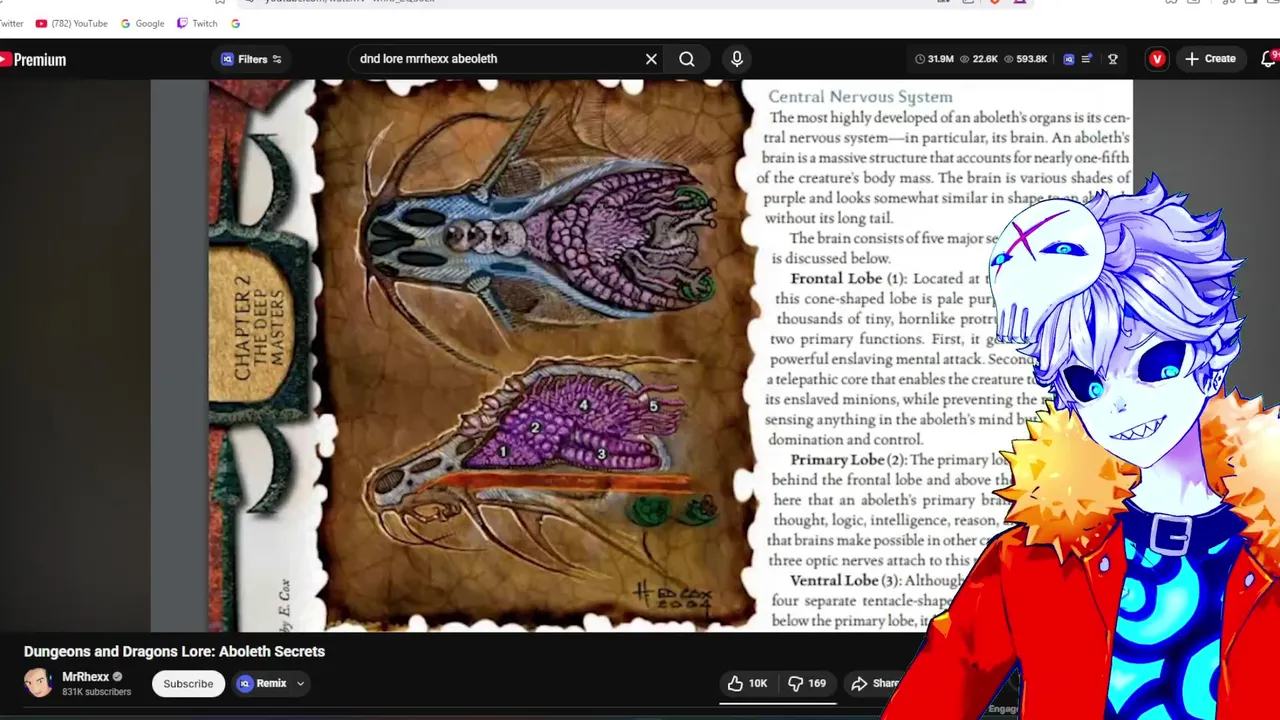Start voice search with the microphone icon

pos(737,59)
